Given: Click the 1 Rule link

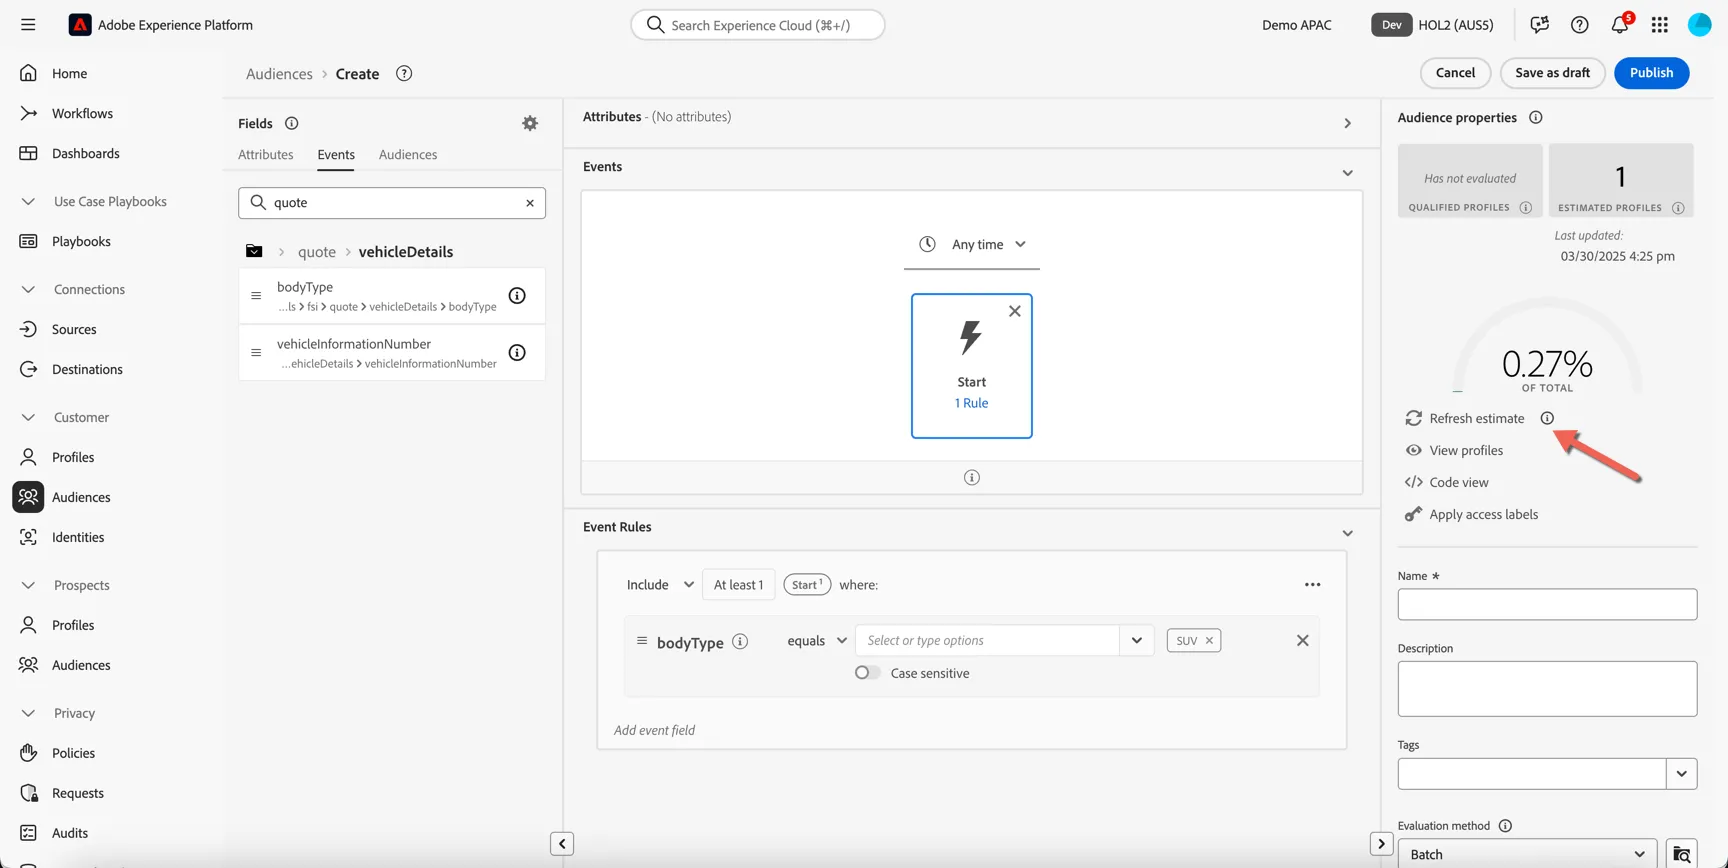Looking at the screenshot, I should 971,403.
